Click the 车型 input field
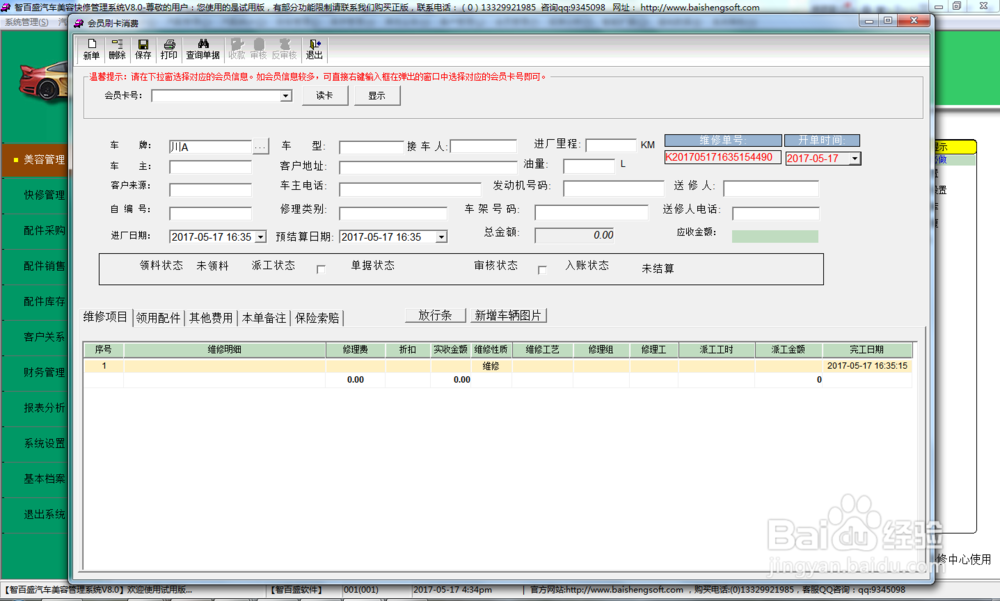 click(x=372, y=147)
